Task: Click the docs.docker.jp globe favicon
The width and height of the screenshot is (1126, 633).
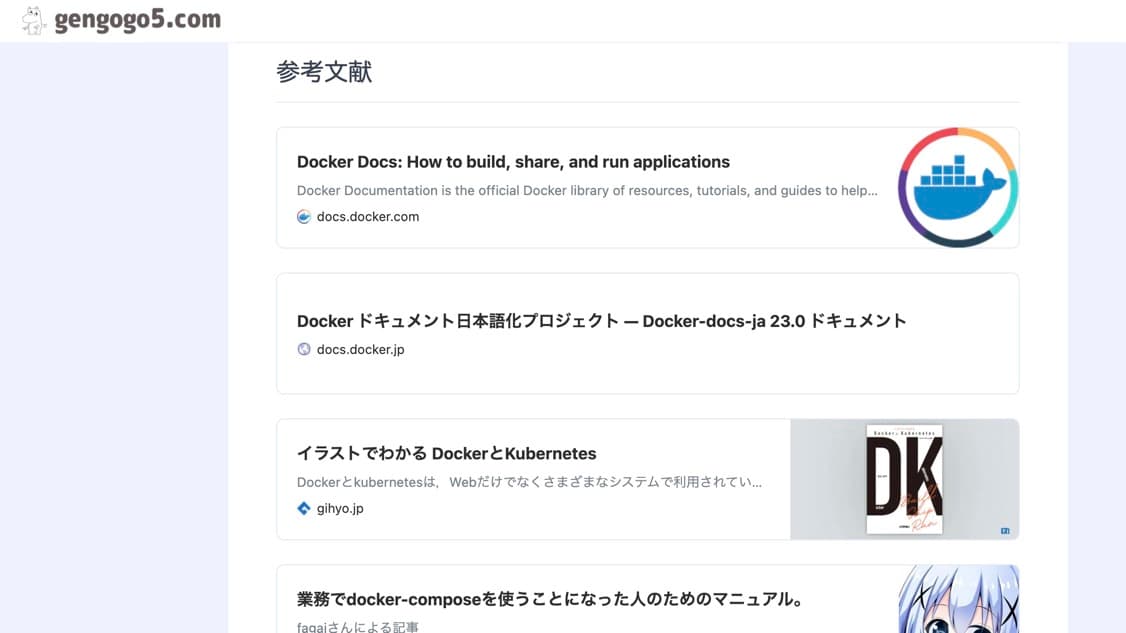Action: click(x=304, y=349)
